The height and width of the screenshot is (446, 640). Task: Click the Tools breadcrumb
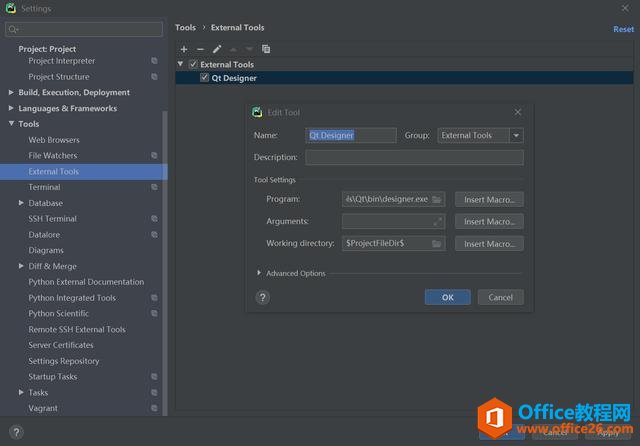185,27
